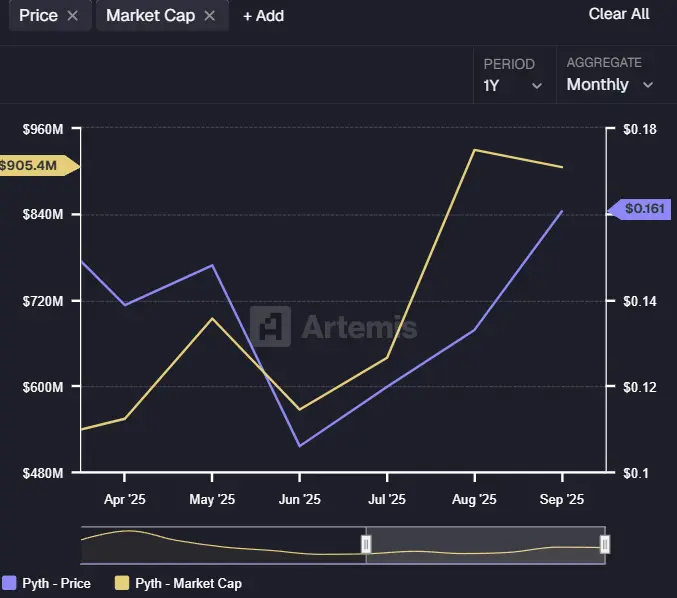
Task: Remove the Market Cap metric chip
Action: click(209, 16)
